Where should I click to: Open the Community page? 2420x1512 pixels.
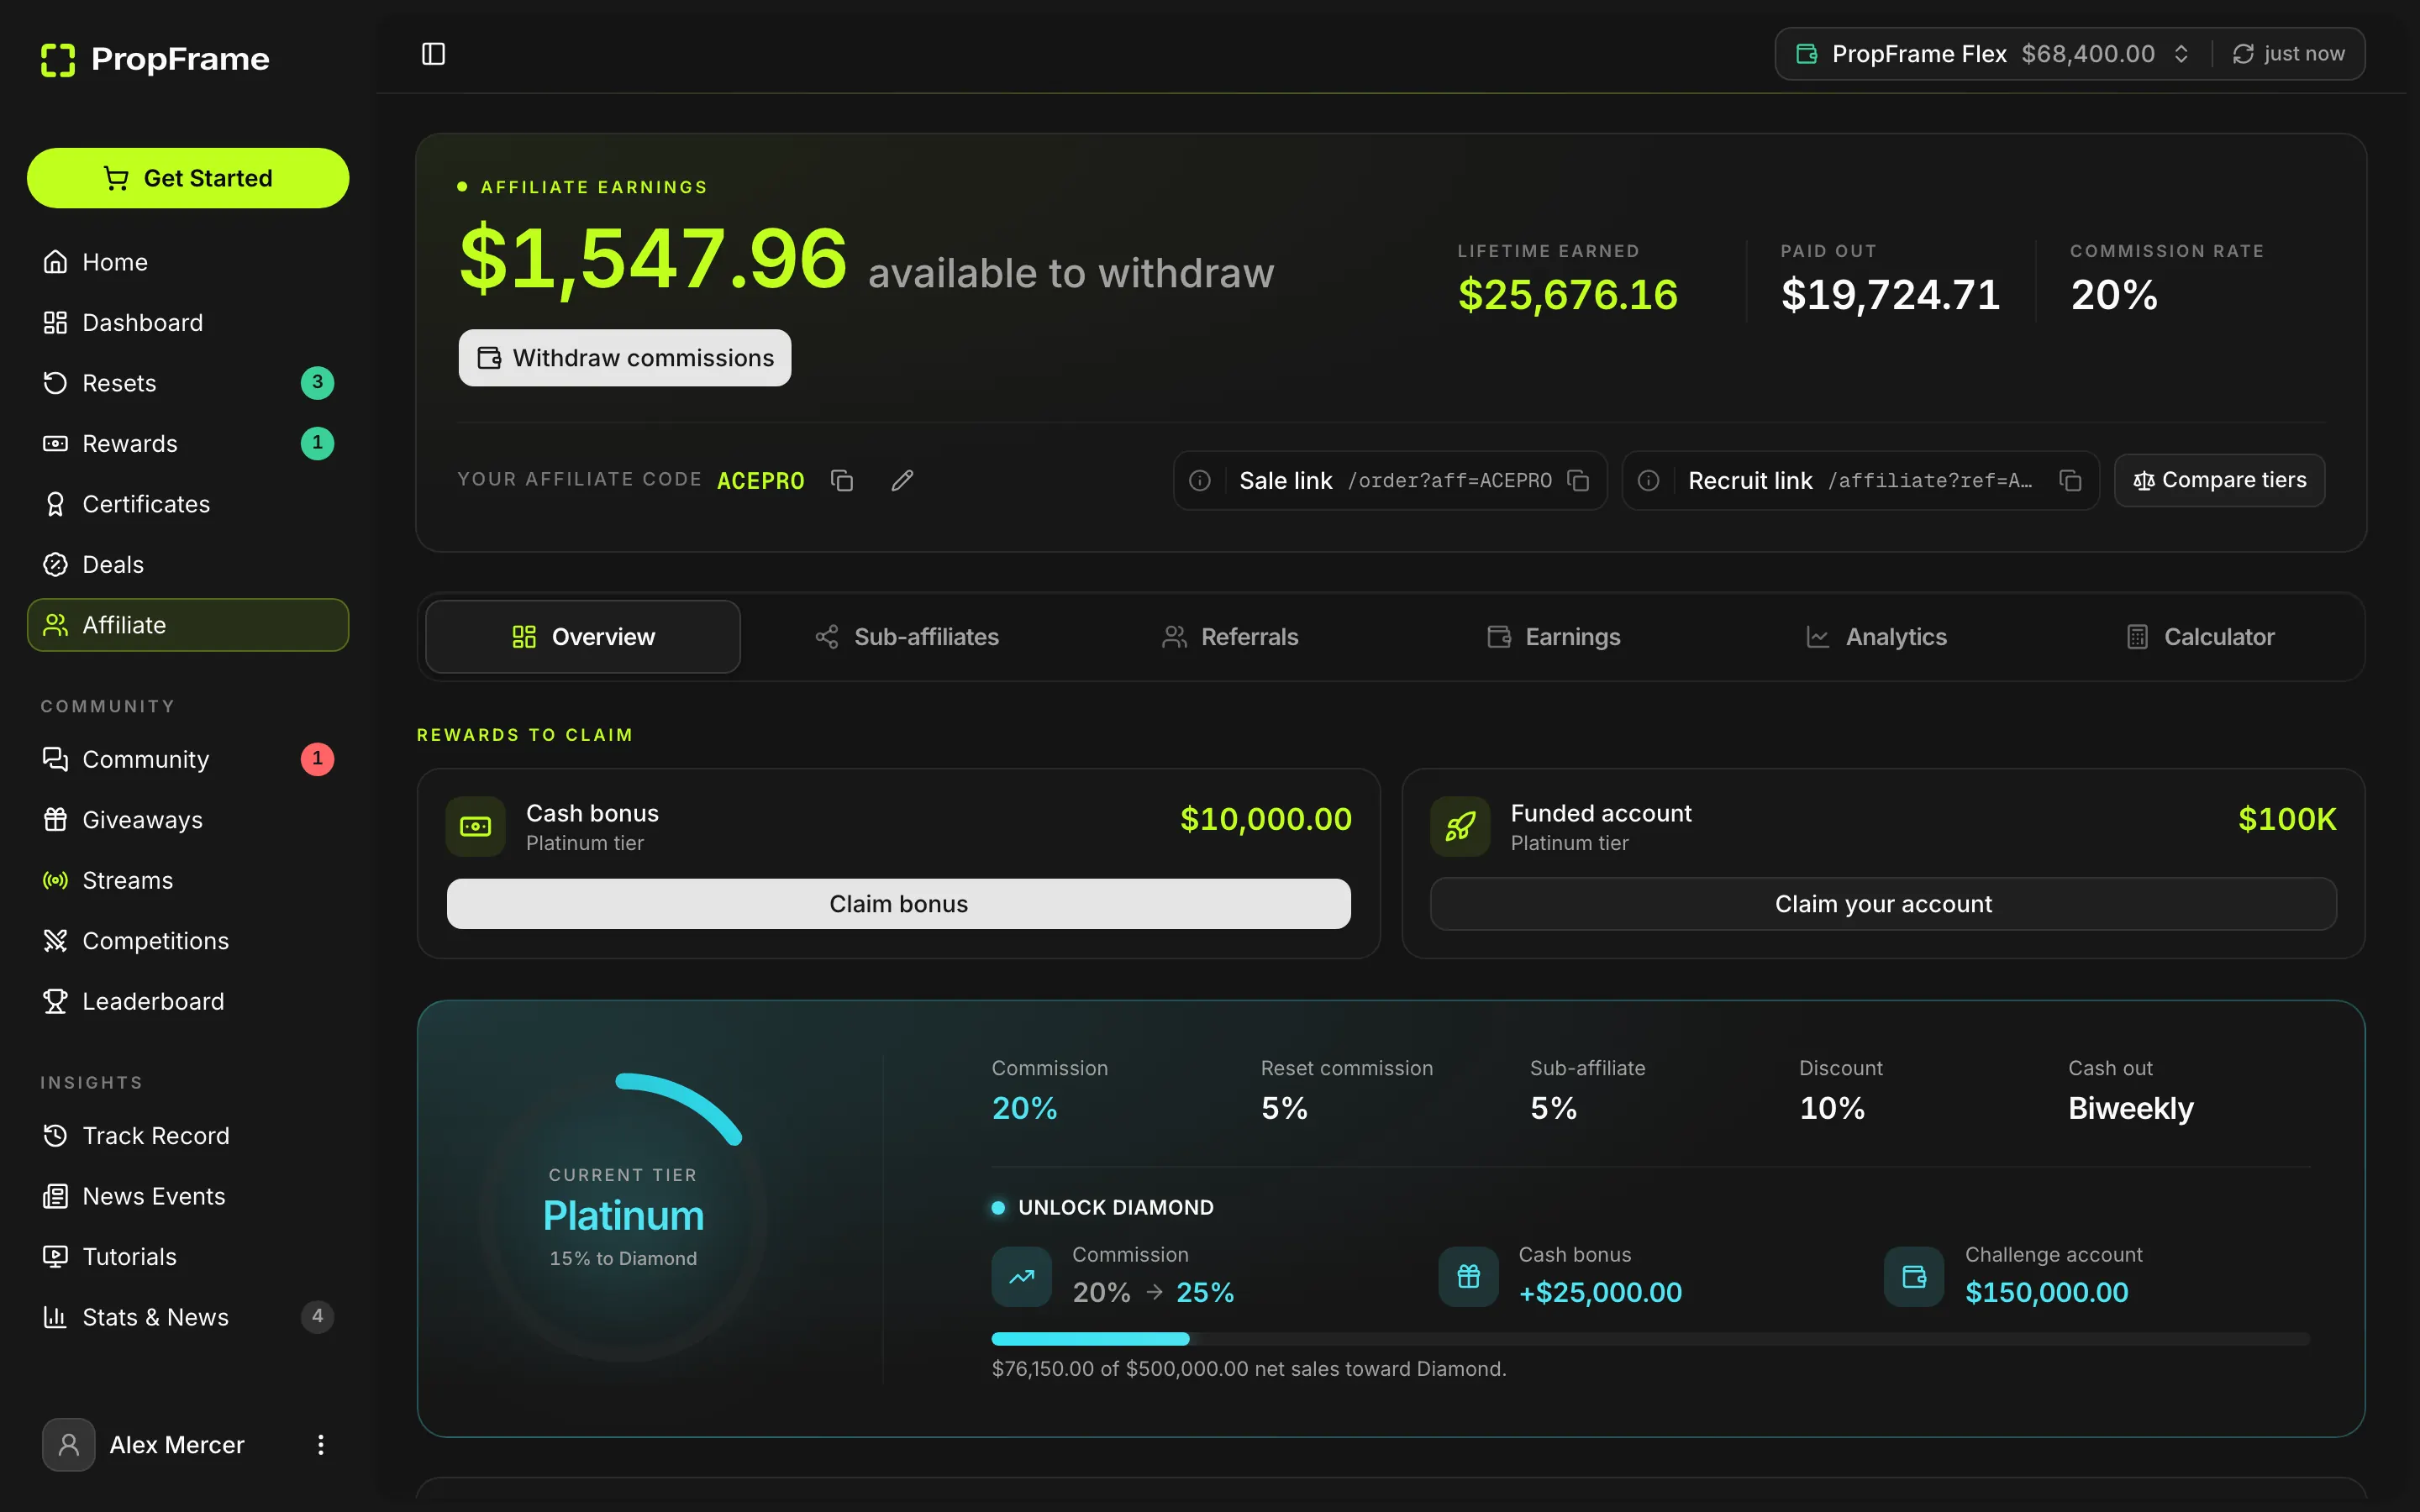pos(188,759)
